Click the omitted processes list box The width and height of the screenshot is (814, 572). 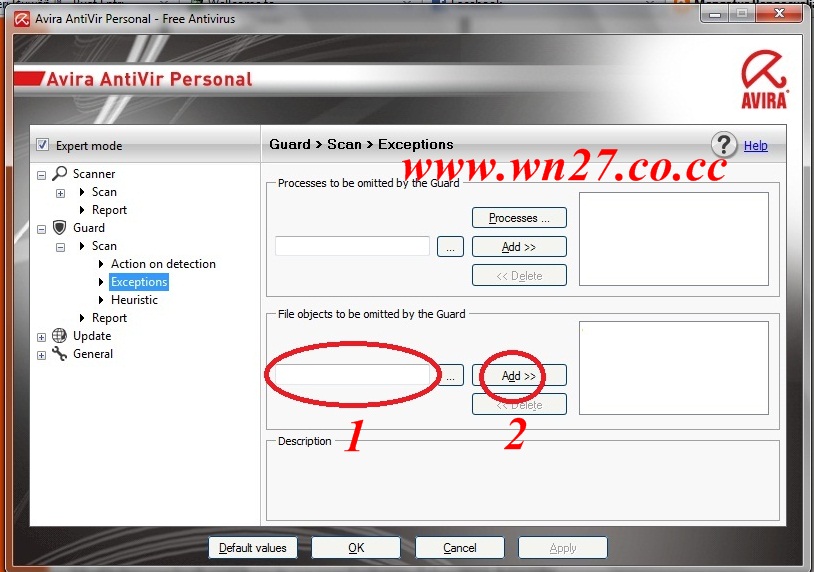674,239
